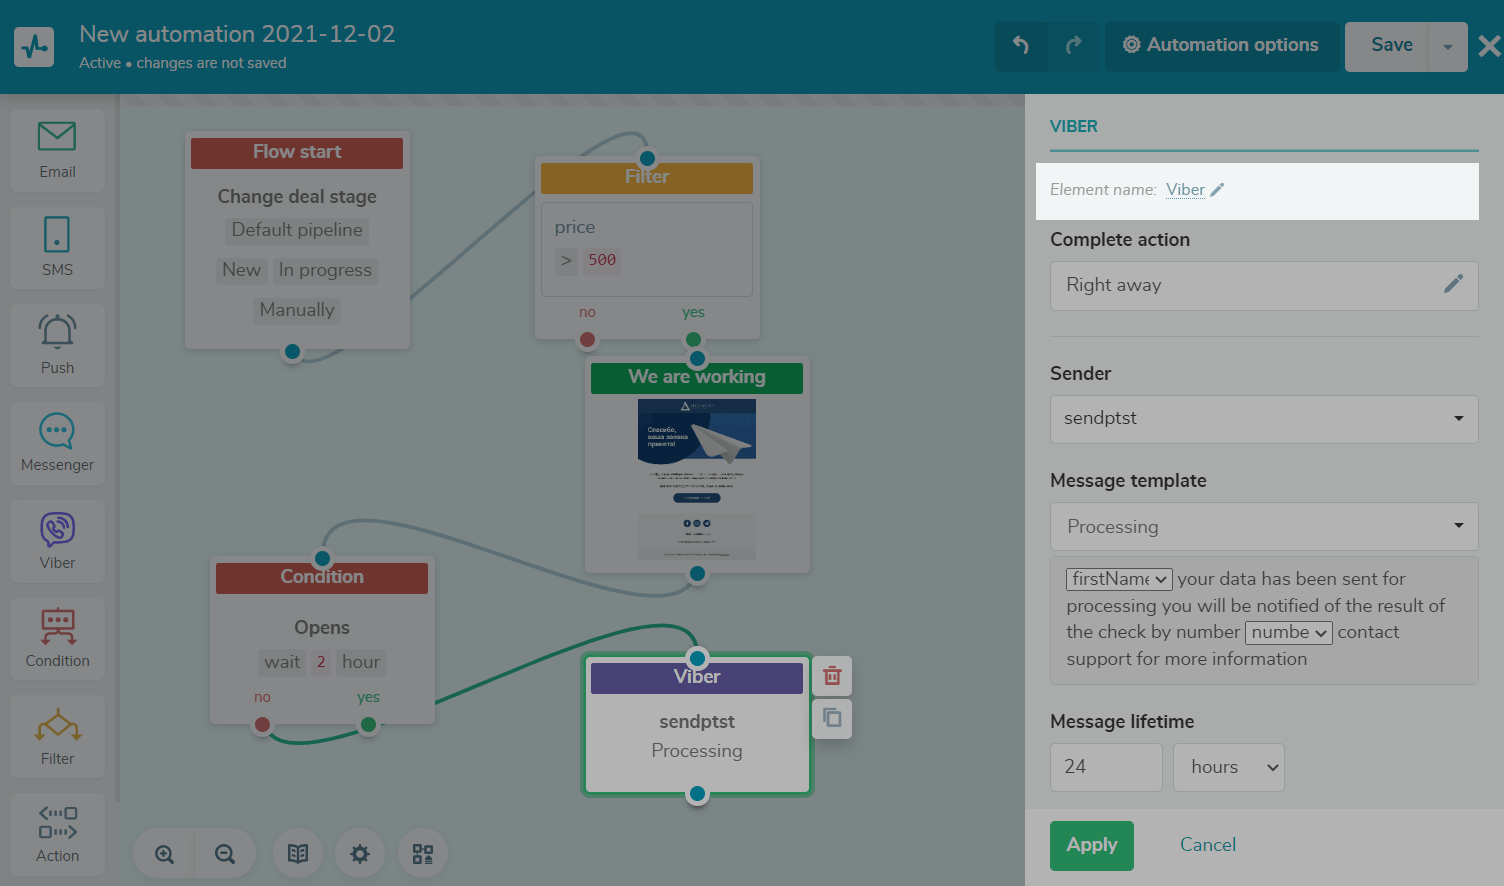This screenshot has height=886, width=1504.
Task: Click the 'hour' wait unit in Condition
Action: 361,662
